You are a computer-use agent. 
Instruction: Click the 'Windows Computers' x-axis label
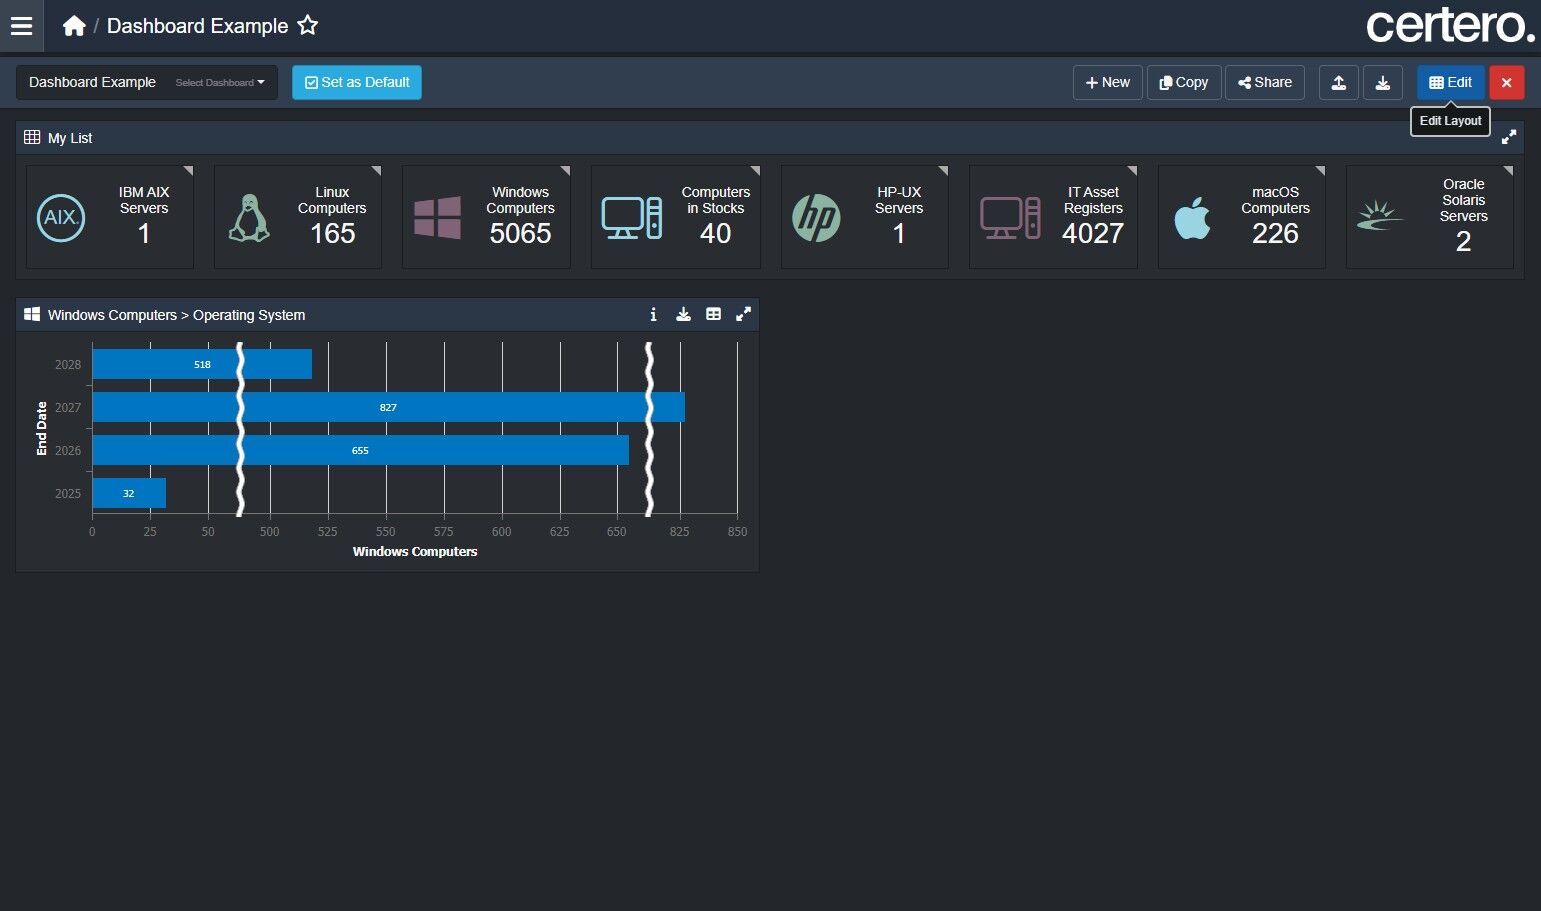pyautogui.click(x=415, y=552)
